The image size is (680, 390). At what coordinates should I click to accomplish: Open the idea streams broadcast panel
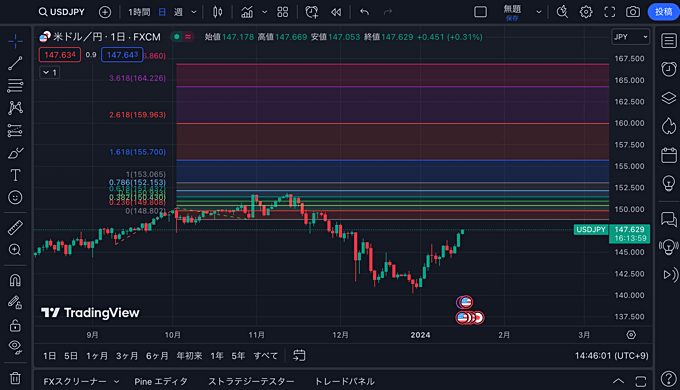coord(669,247)
